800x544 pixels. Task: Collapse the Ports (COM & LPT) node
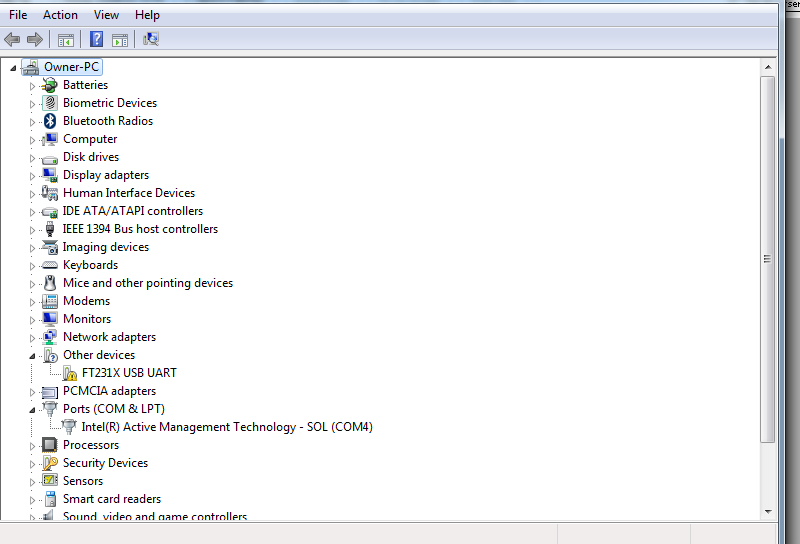32,410
